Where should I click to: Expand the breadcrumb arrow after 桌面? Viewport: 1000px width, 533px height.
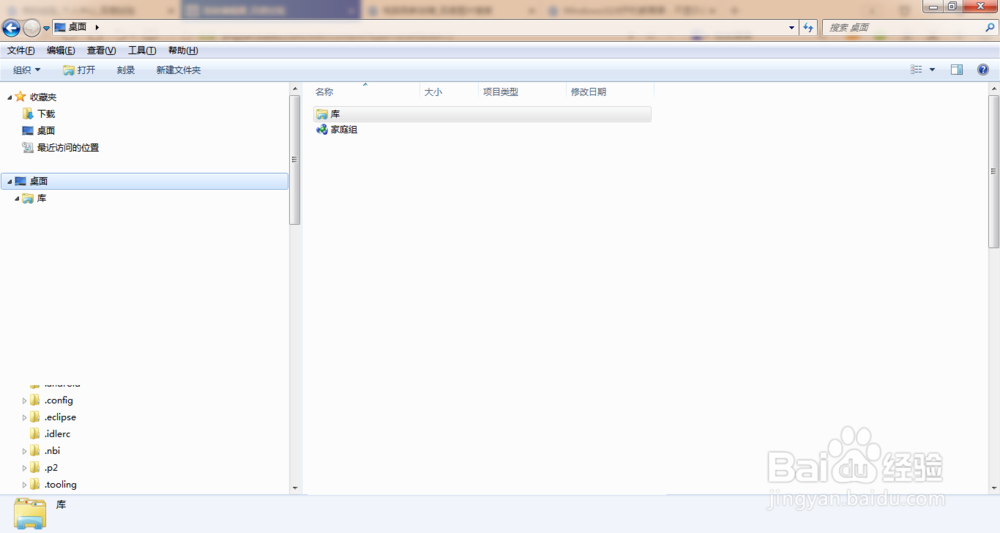(97, 27)
